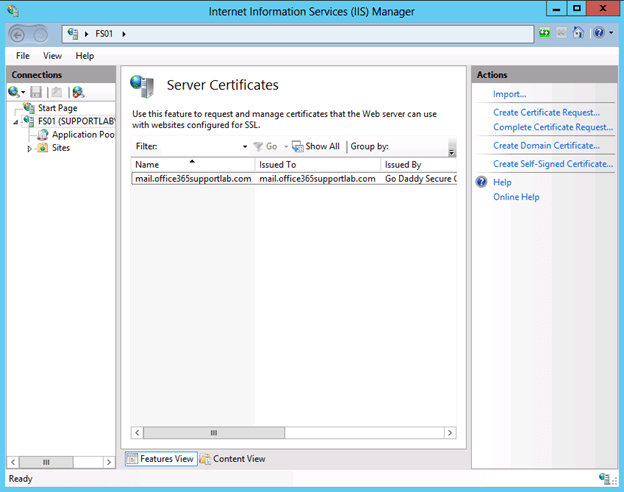
Task: Select Application Pools in the tree
Action: (83, 135)
